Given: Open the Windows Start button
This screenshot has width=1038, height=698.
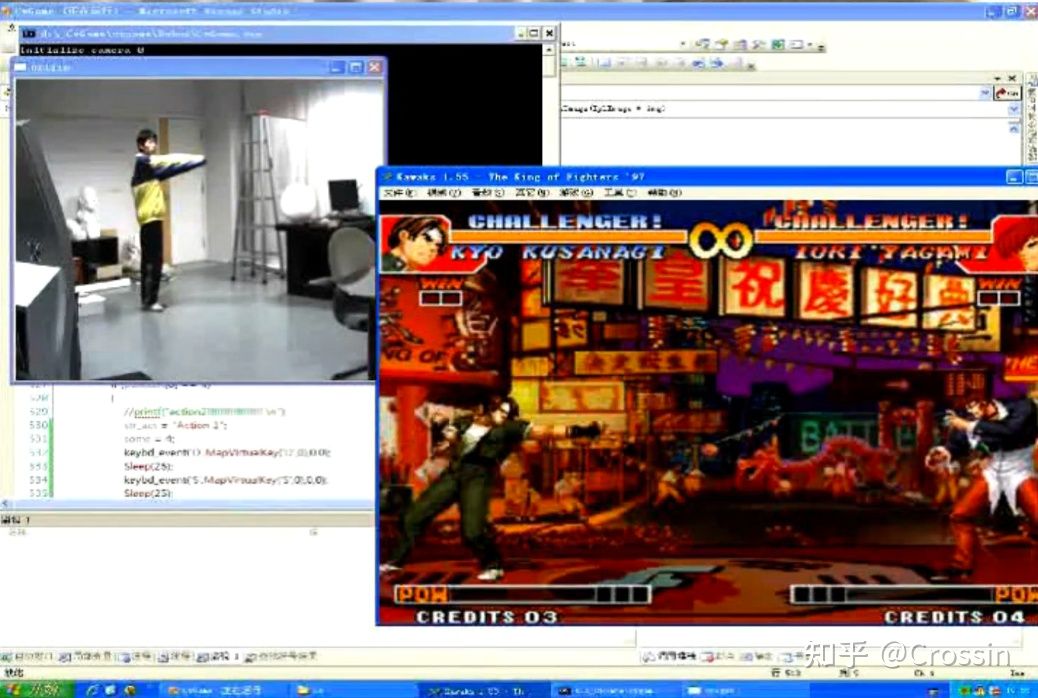Looking at the screenshot, I should [37, 689].
